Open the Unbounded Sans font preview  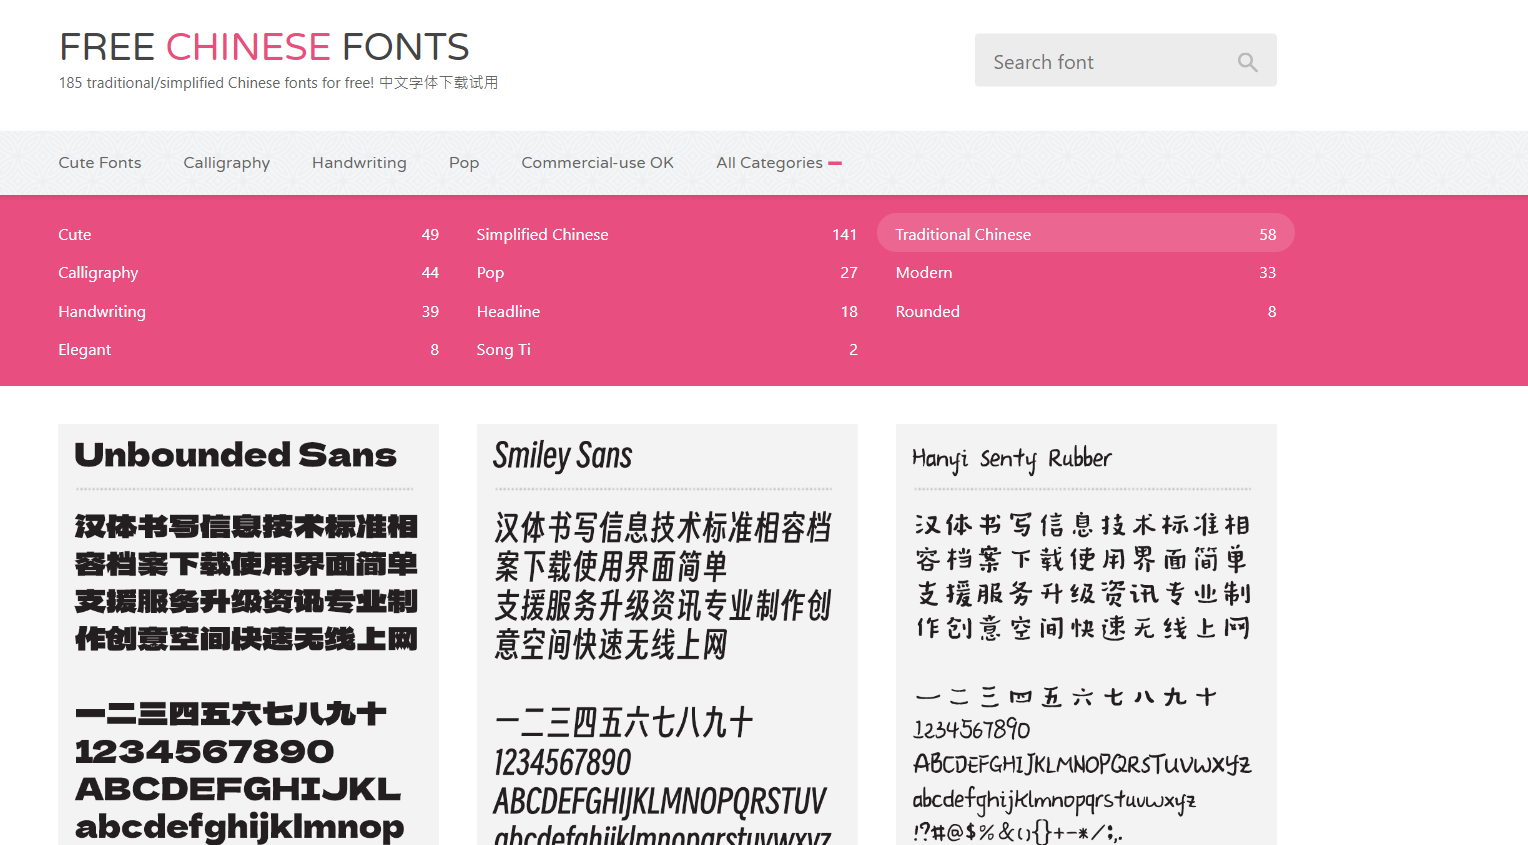pos(235,455)
